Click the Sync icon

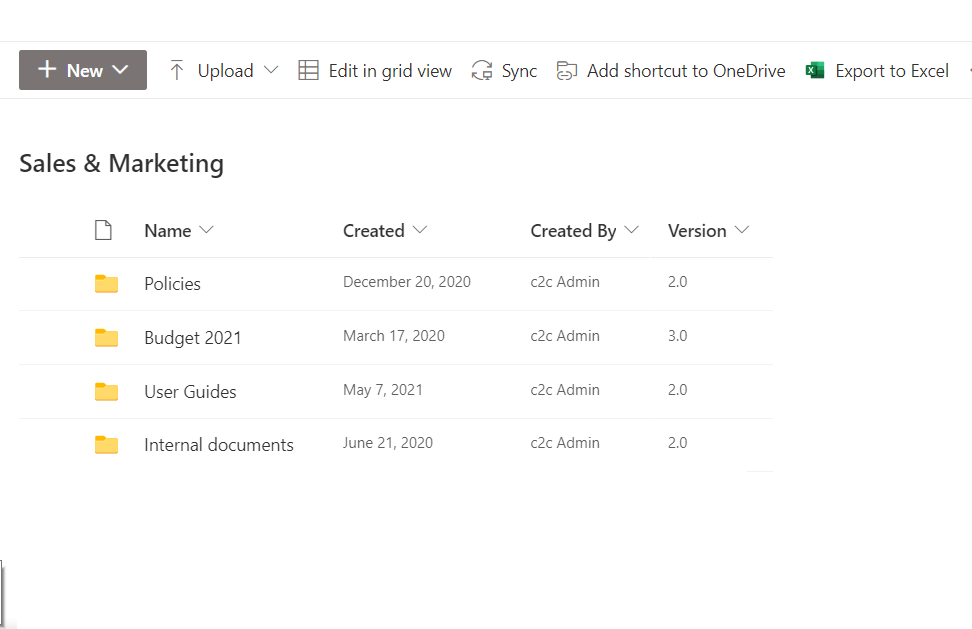[483, 70]
